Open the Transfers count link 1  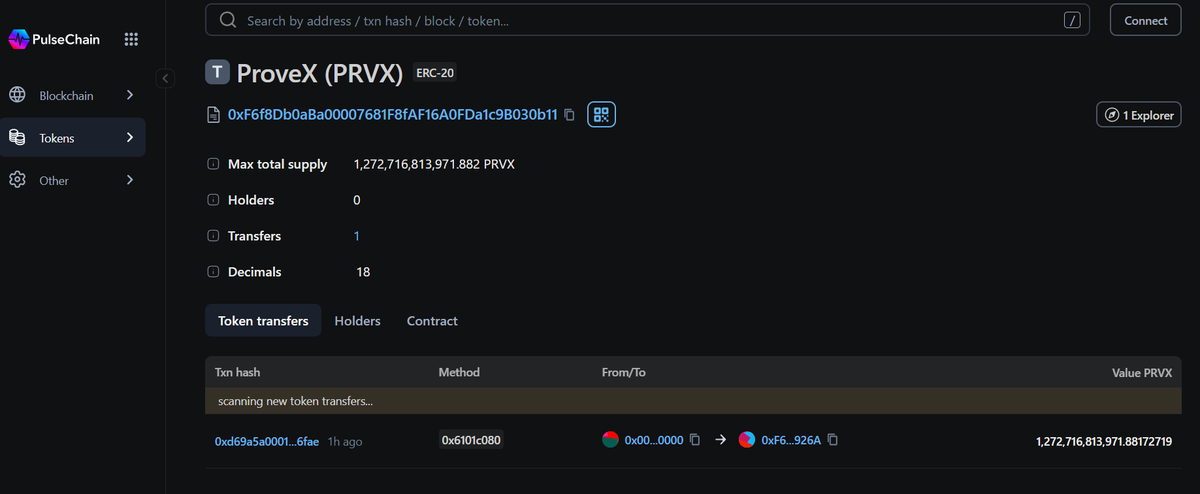[x=357, y=236]
